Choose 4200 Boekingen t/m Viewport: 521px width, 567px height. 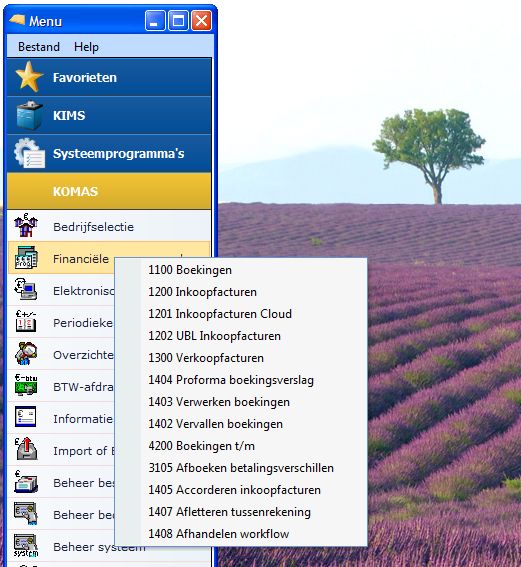(x=241, y=446)
